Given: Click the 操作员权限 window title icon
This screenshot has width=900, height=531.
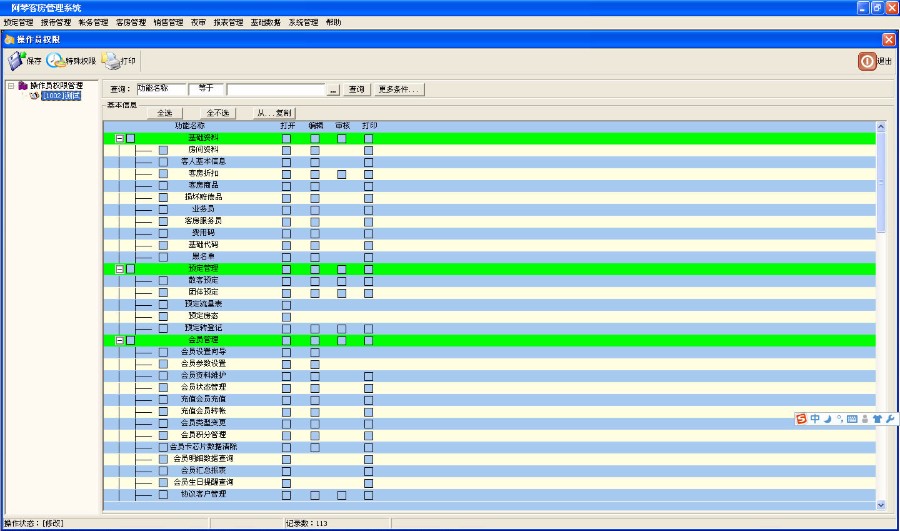Looking at the screenshot, I should 9,40.
